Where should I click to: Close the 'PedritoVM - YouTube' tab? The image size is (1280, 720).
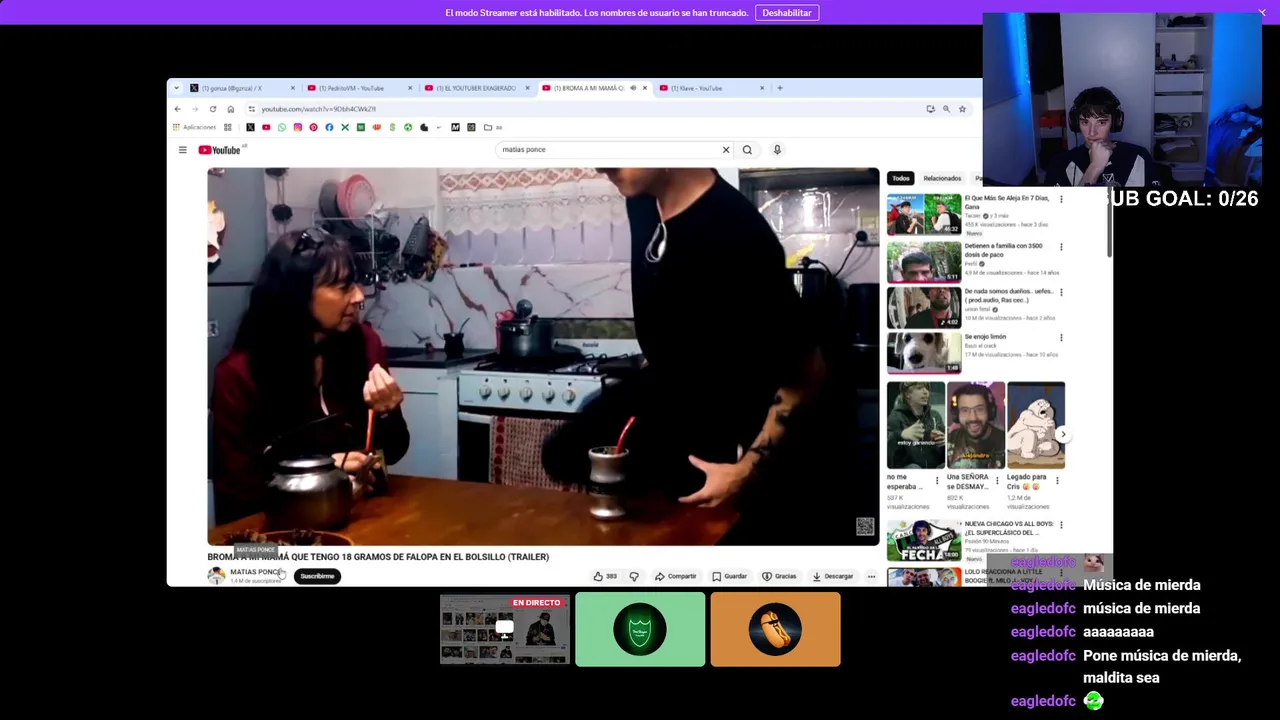[410, 88]
